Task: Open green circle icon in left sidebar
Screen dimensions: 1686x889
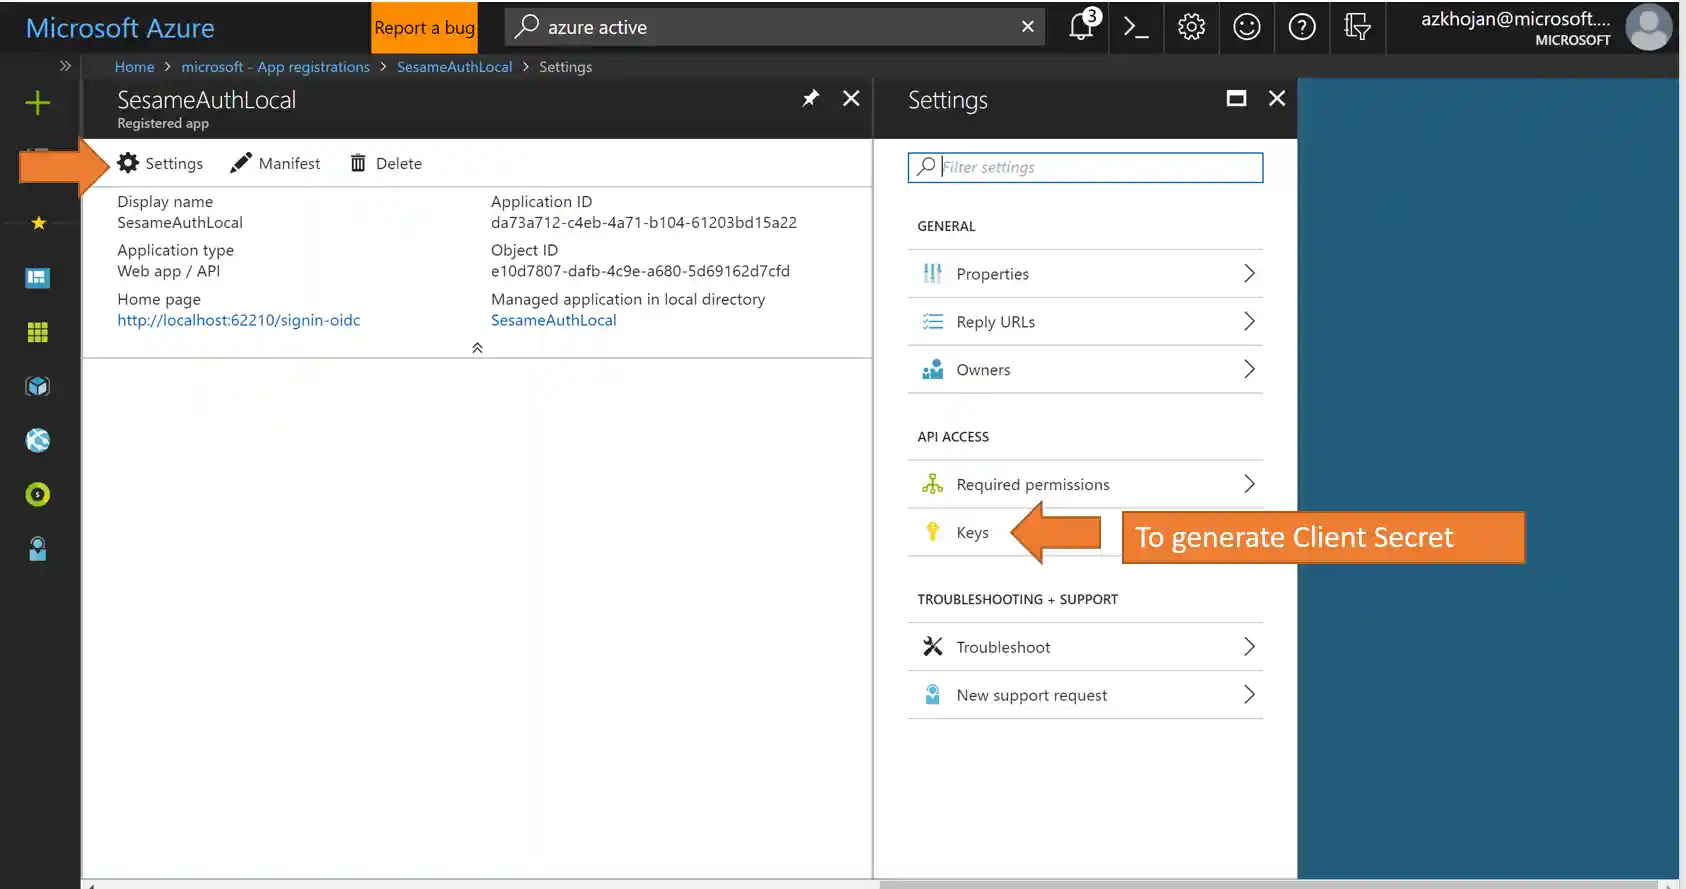Action: [38, 494]
